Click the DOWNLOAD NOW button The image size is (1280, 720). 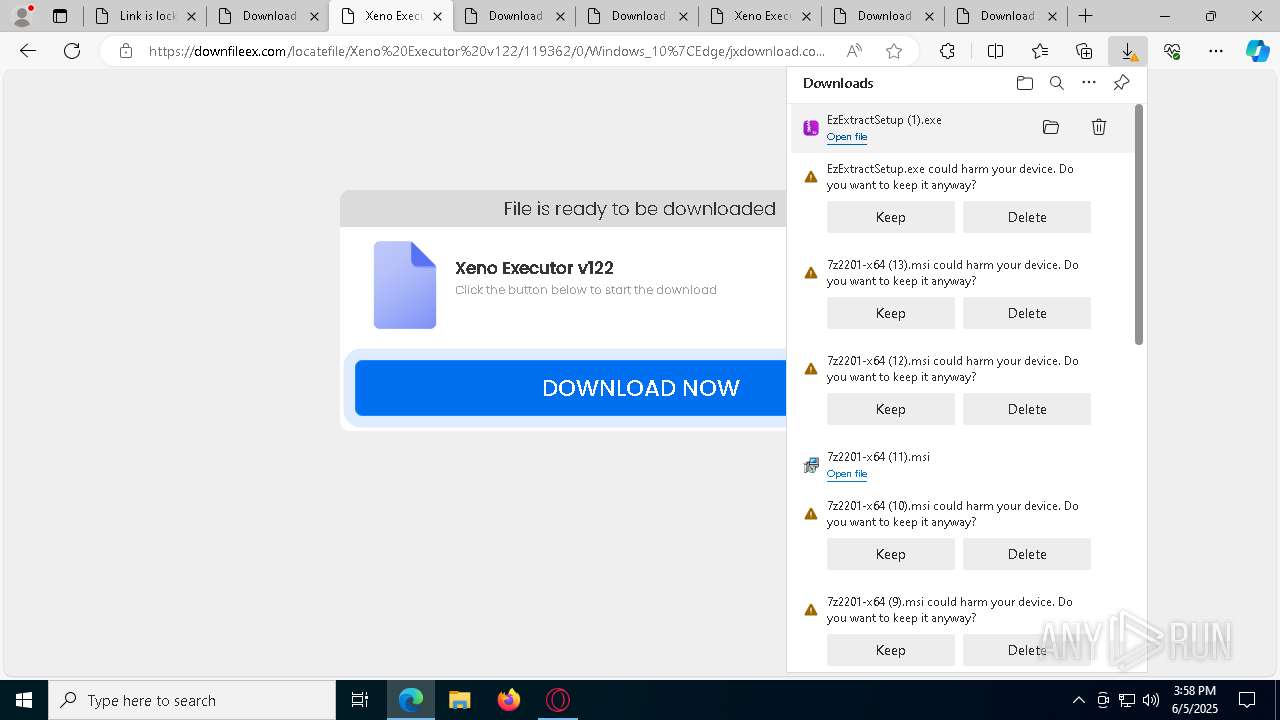[571, 388]
